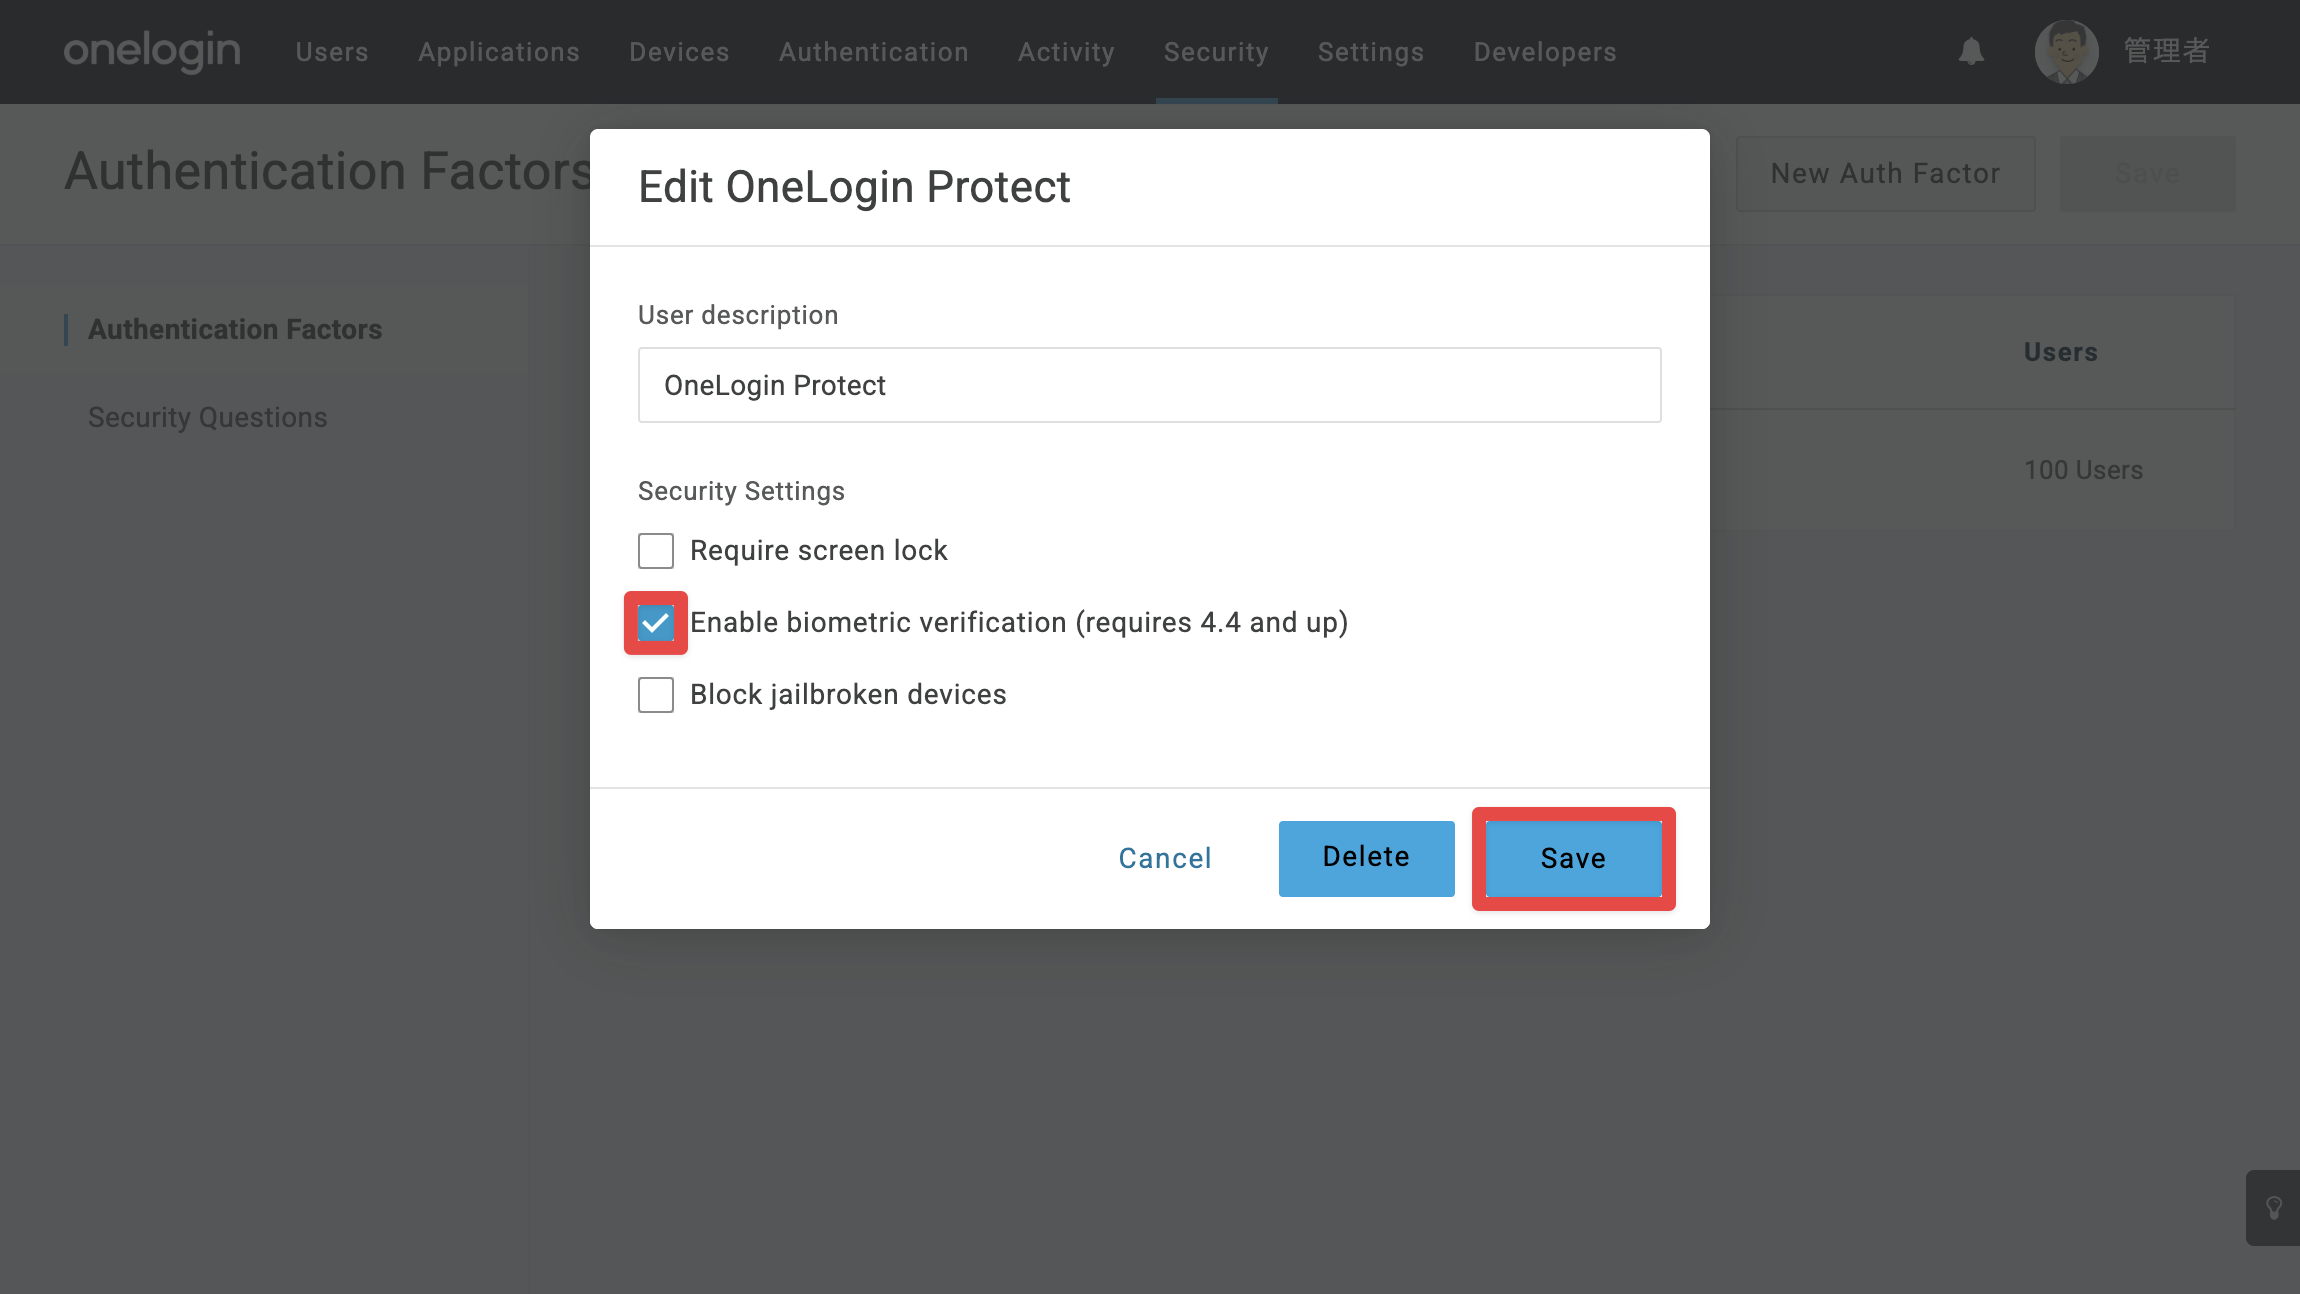Open the admin profile avatar
The image size is (2300, 1294).
click(2066, 52)
